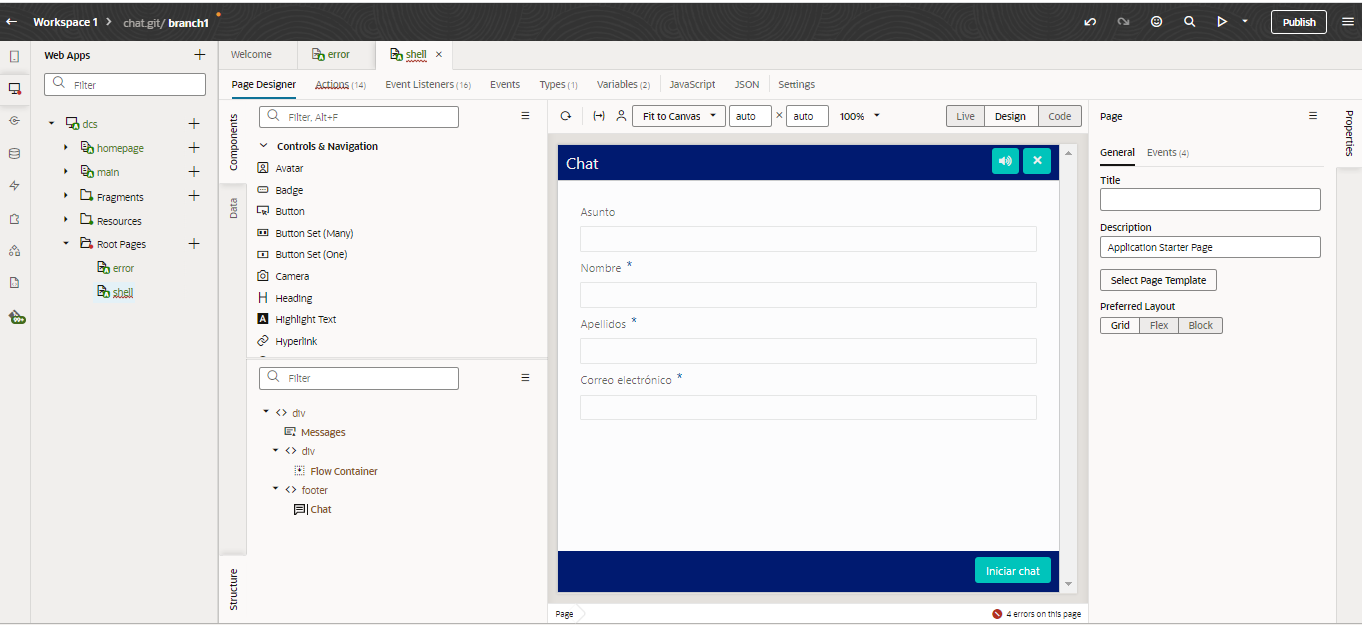Switch canvas to Code mode
This screenshot has width=1362, height=625.
tap(1060, 116)
